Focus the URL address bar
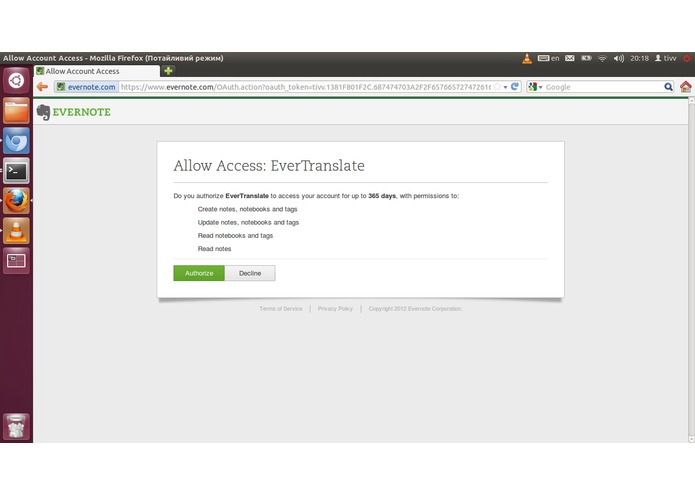Viewport: 695px width, 494px height. pos(305,87)
